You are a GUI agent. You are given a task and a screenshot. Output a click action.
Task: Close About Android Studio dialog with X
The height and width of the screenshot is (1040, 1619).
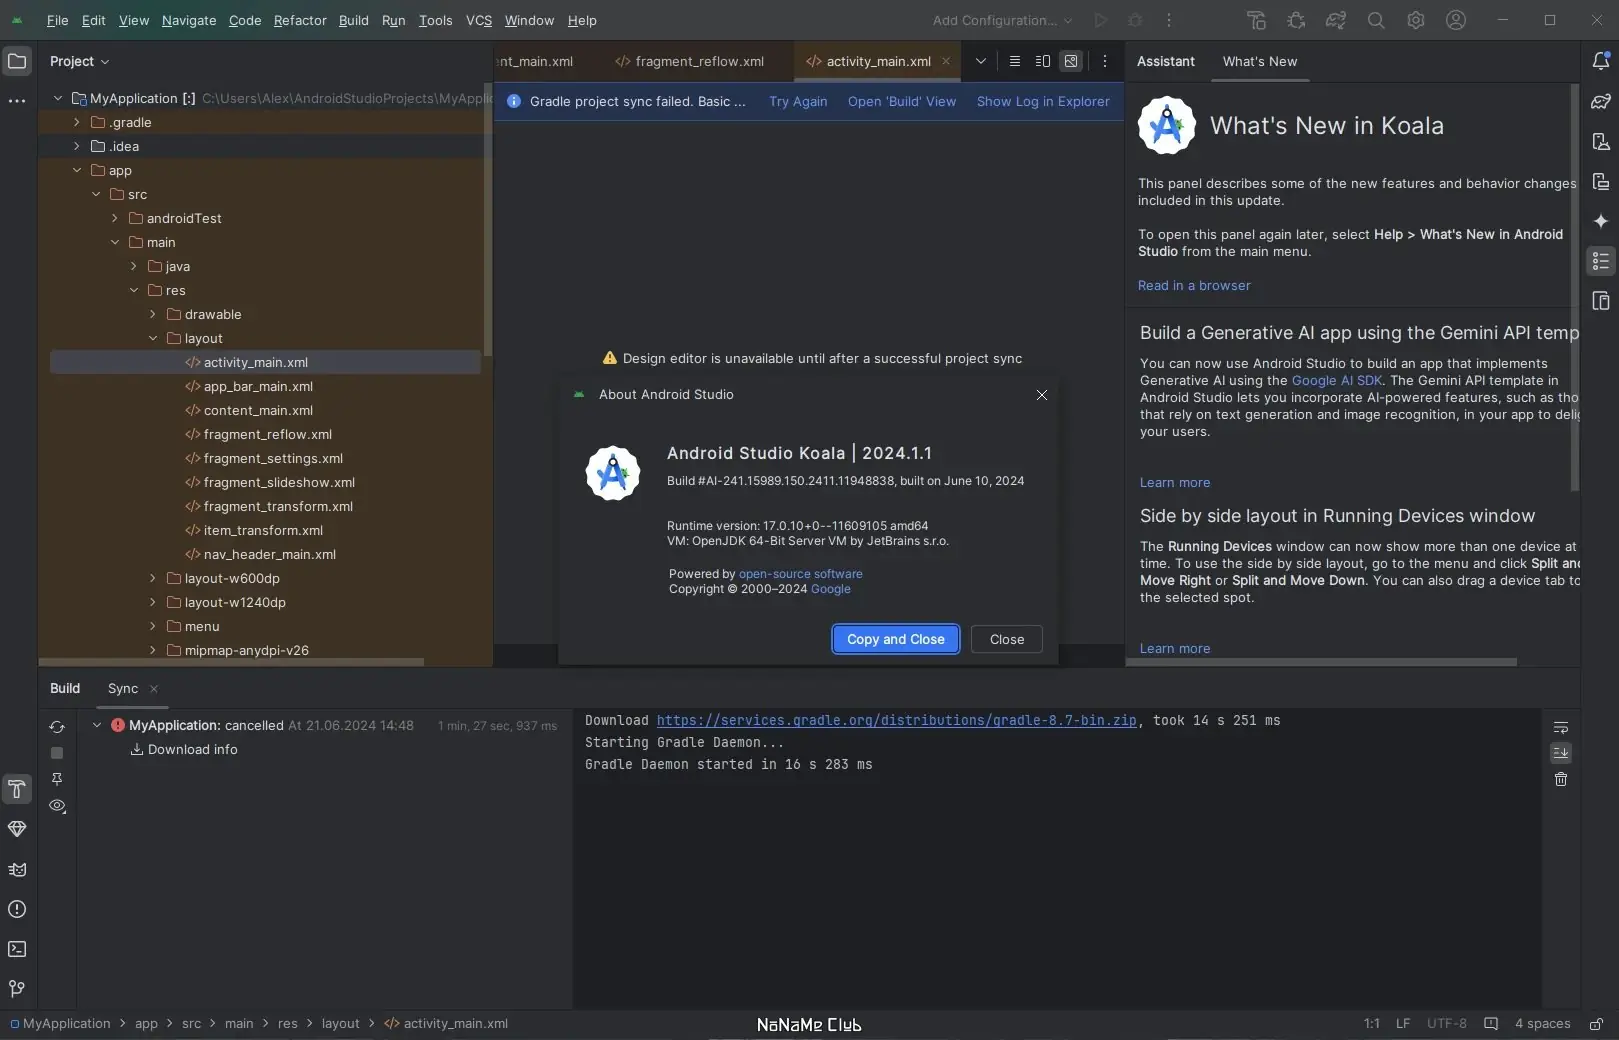pos(1042,394)
